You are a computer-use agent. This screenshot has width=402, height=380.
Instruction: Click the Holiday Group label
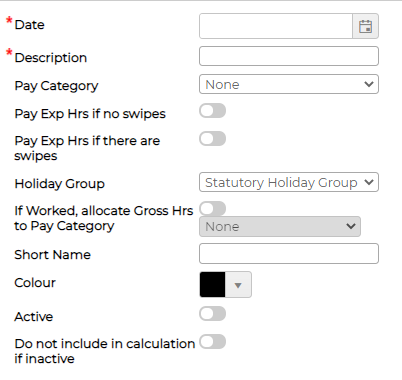(x=60, y=184)
